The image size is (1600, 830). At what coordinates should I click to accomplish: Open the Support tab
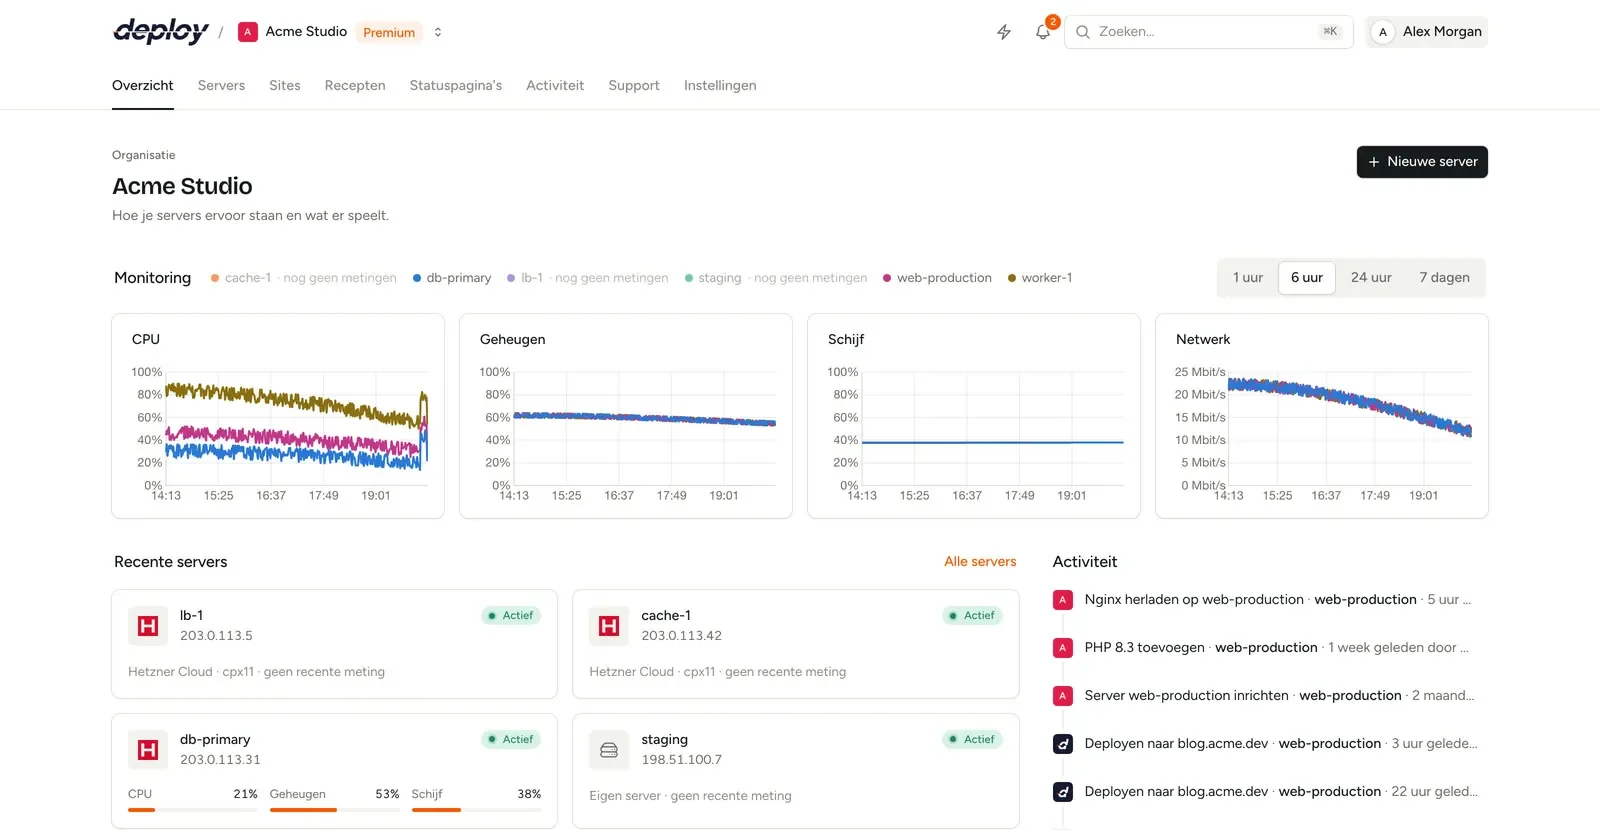(634, 86)
